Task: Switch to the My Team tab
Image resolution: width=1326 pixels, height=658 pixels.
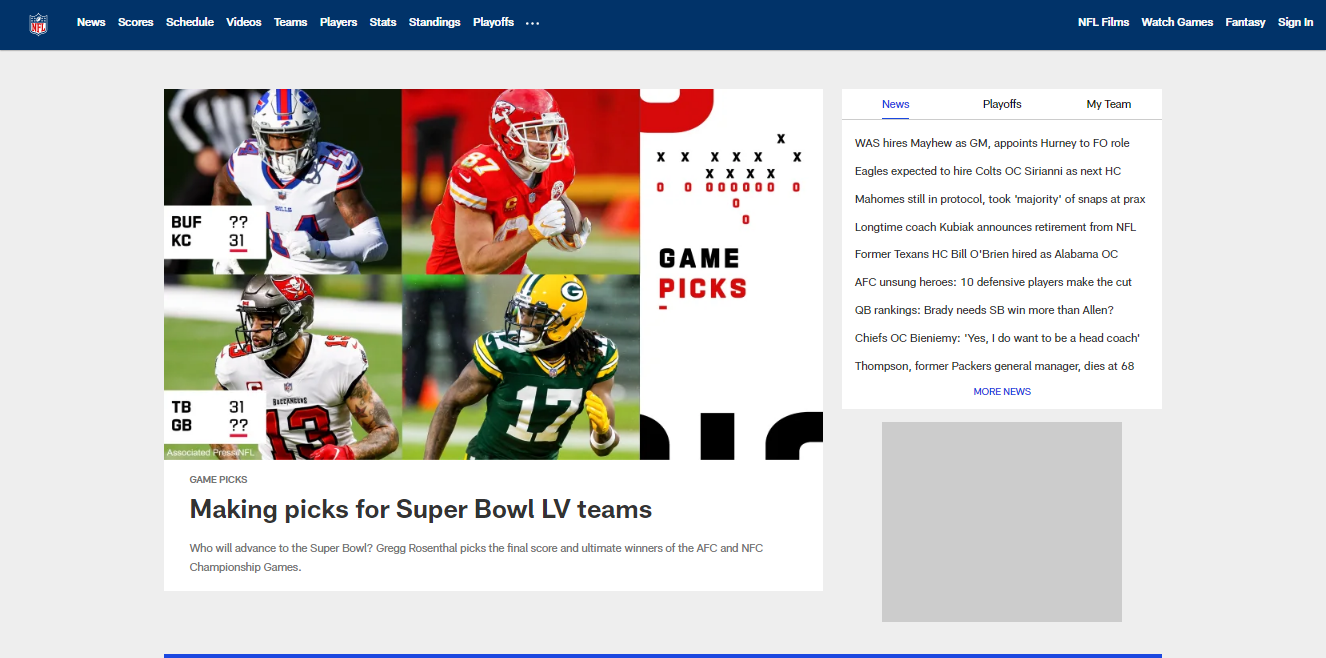Action: tap(1109, 104)
